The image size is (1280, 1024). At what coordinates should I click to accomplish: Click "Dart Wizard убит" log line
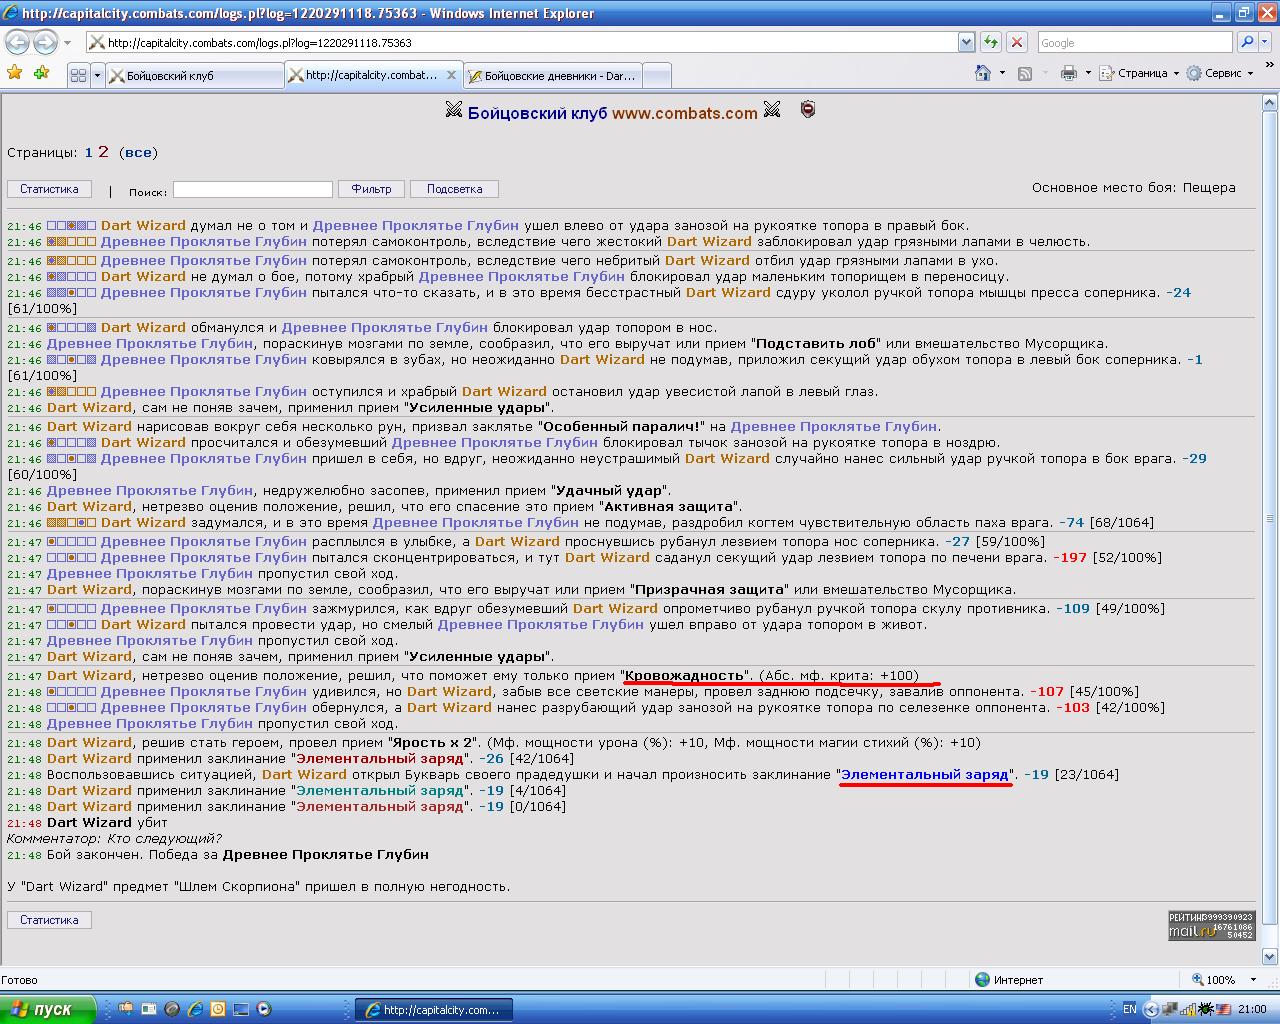pos(107,822)
